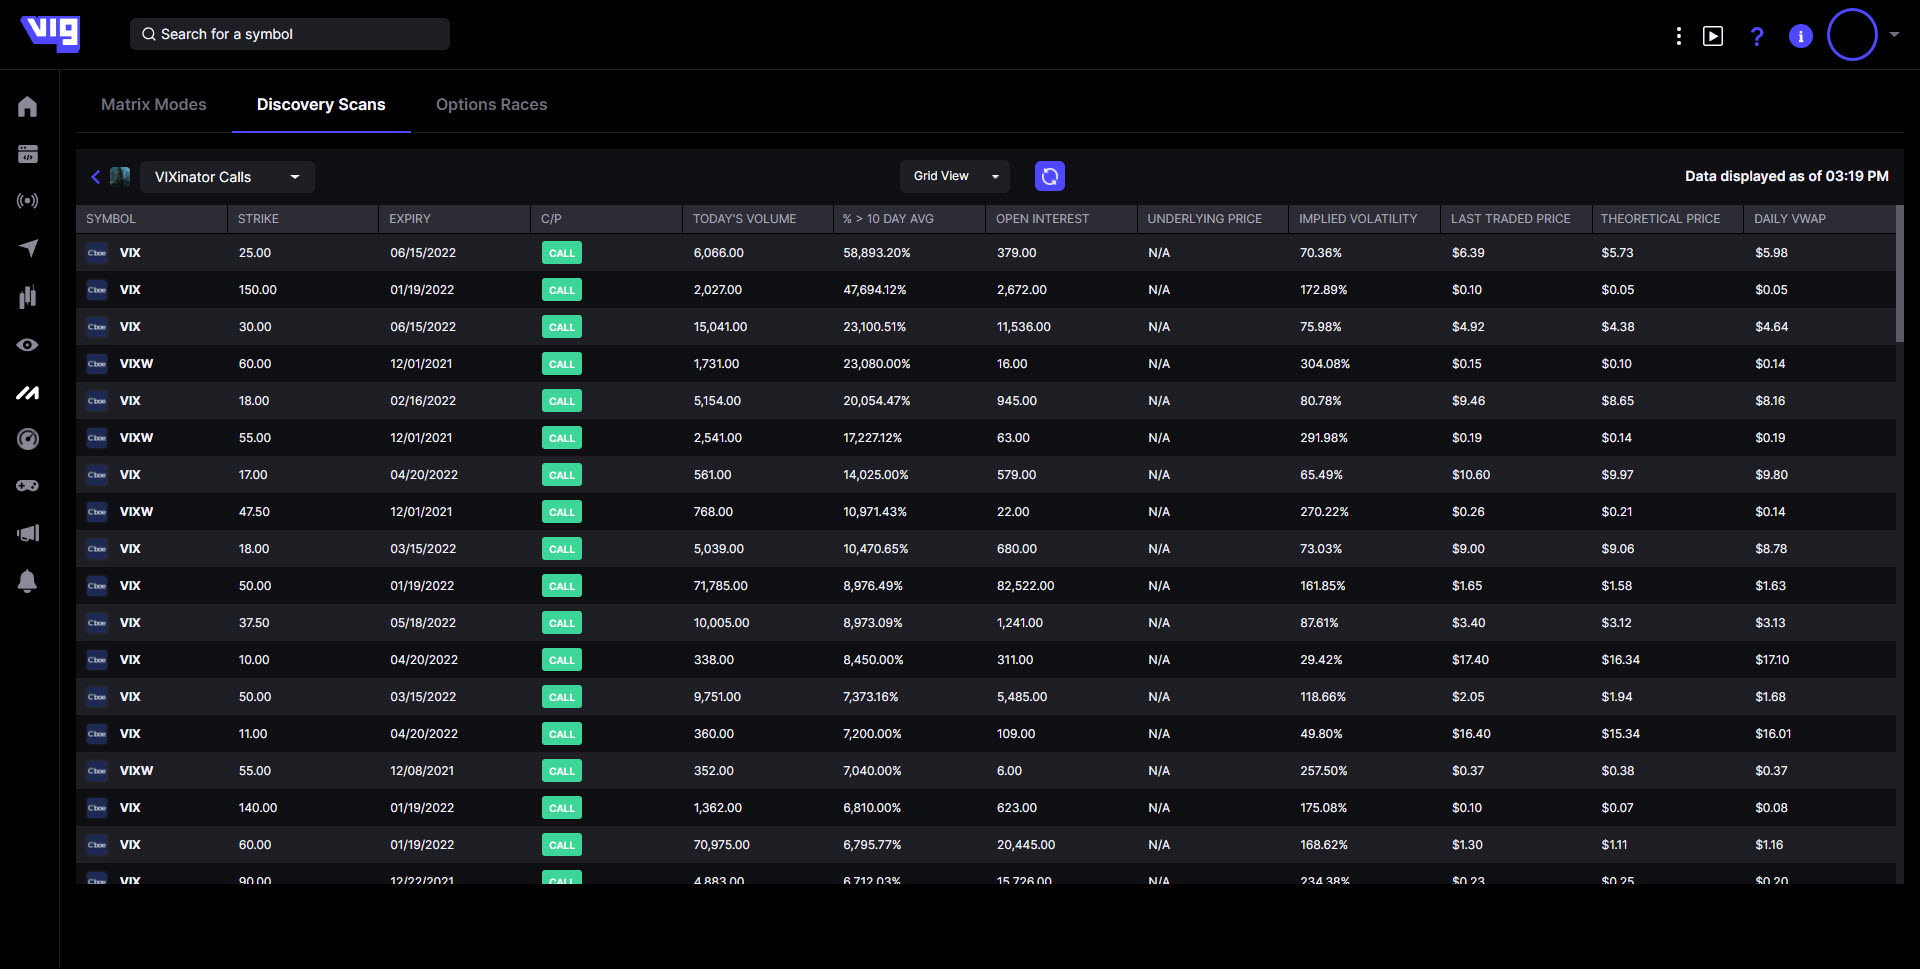Open the live broadcast signal icon
Screen dimensions: 1920x969
point(28,201)
